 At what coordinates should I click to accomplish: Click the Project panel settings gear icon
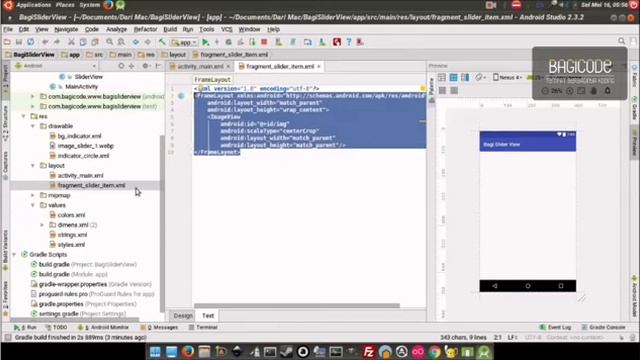(x=145, y=66)
